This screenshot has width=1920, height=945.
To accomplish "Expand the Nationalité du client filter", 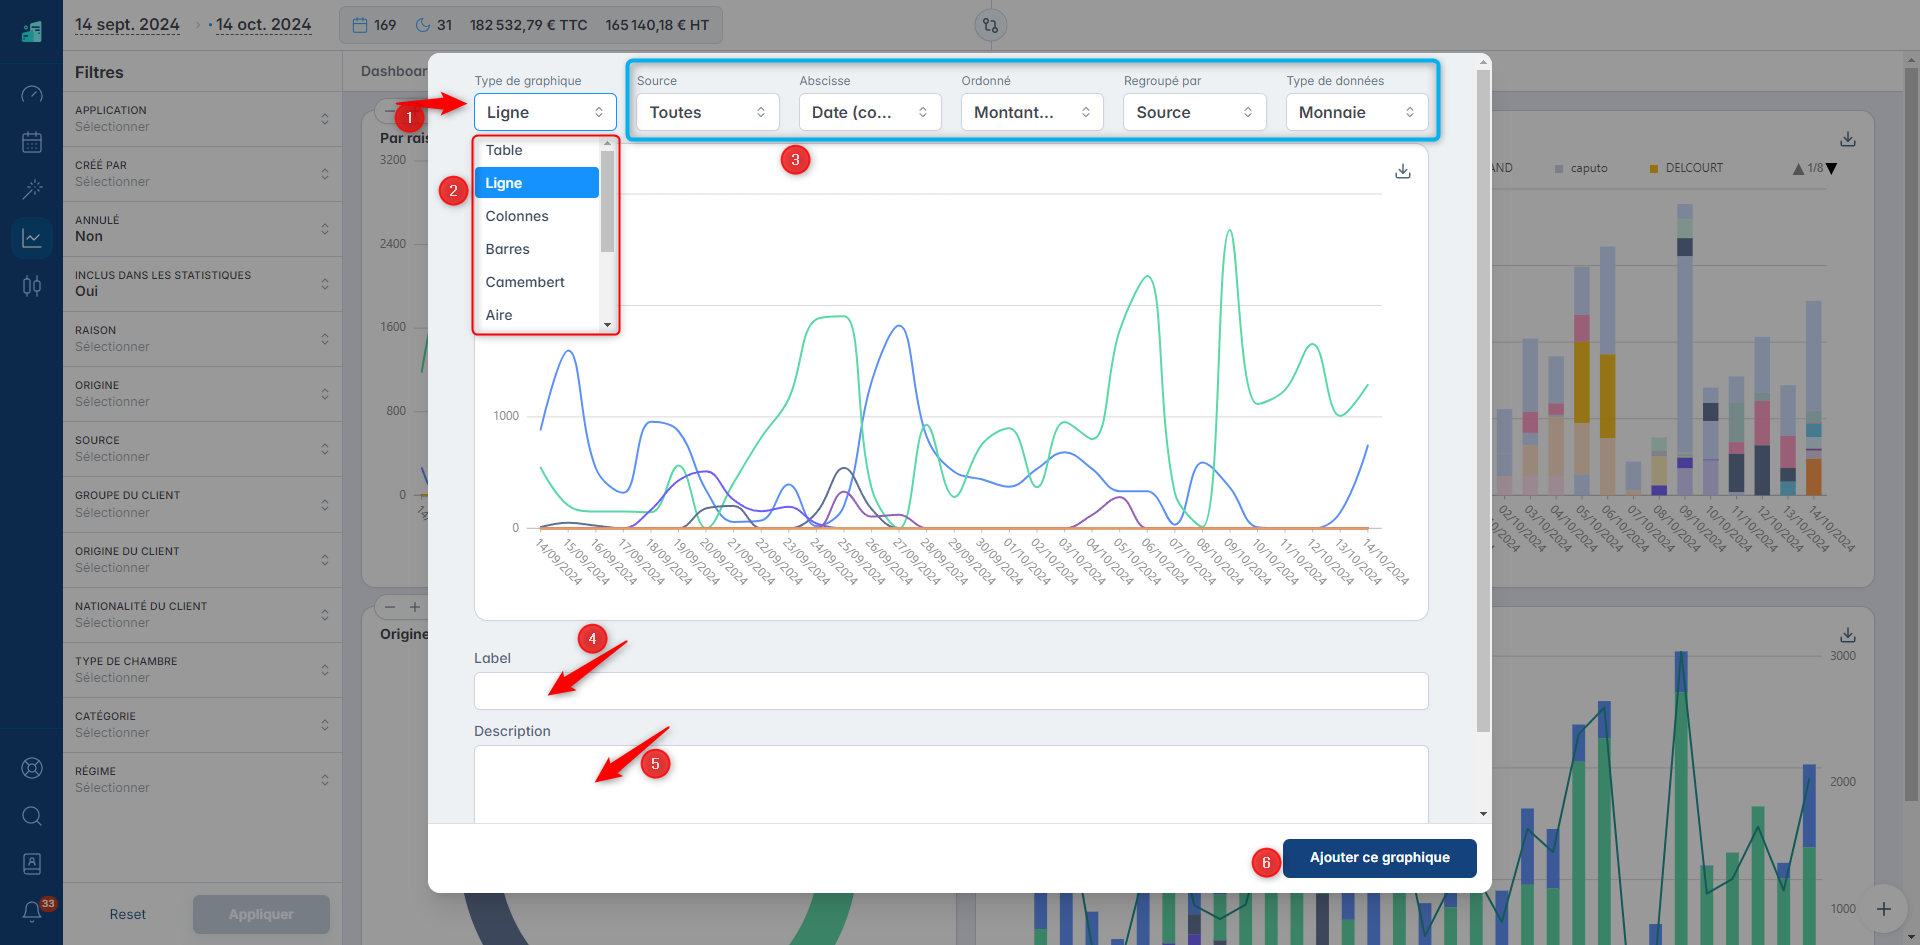I will [x=202, y=615].
